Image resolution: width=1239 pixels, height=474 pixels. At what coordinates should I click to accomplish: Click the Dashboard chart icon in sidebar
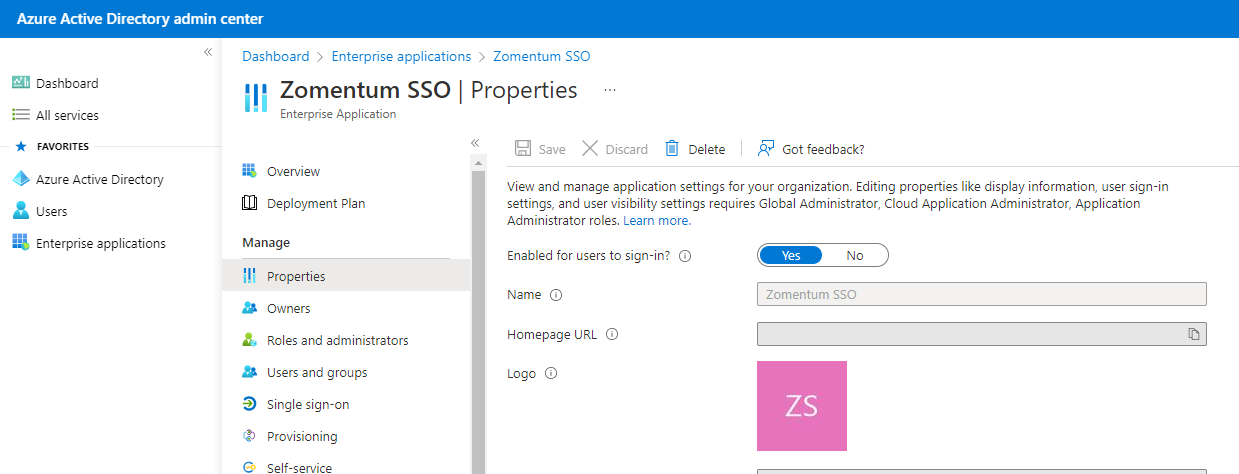(20, 83)
